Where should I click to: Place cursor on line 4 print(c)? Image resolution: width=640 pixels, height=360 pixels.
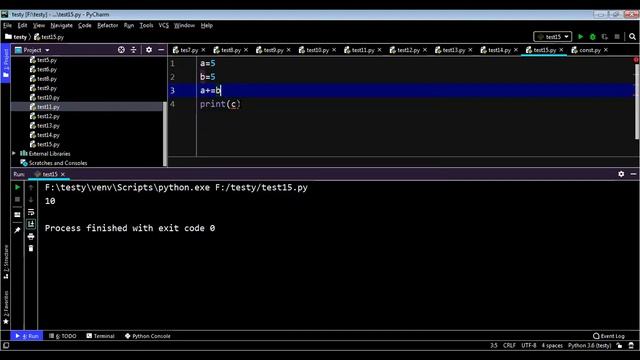220,104
